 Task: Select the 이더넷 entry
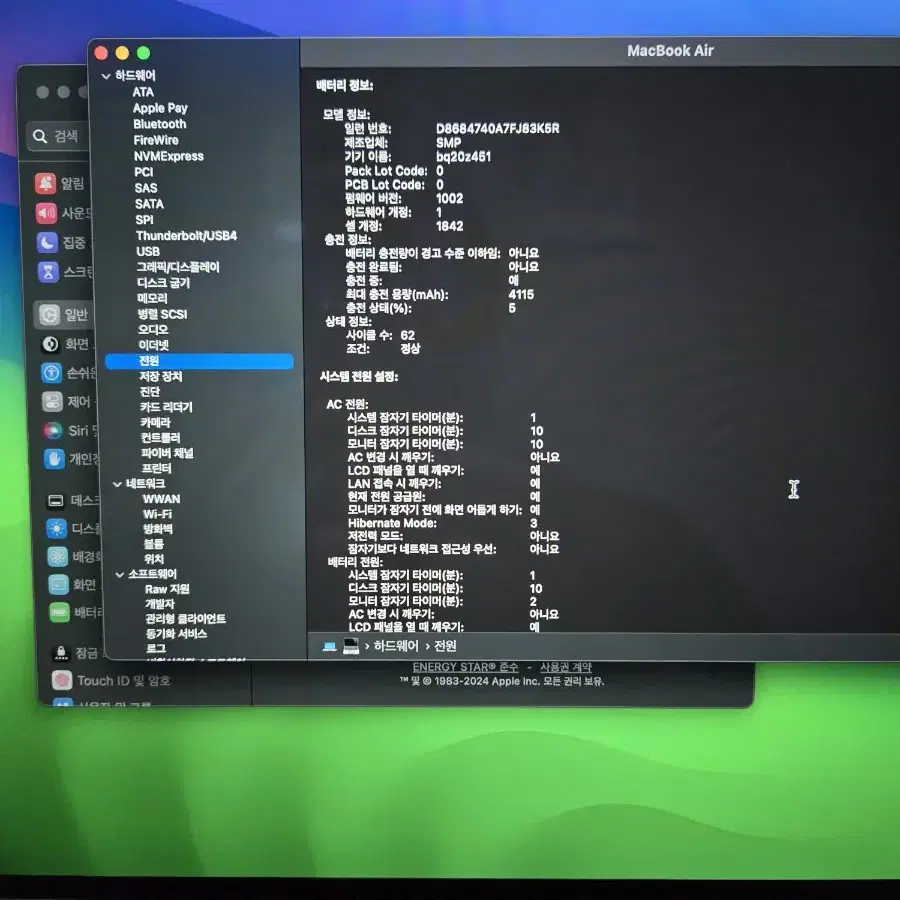coord(154,345)
